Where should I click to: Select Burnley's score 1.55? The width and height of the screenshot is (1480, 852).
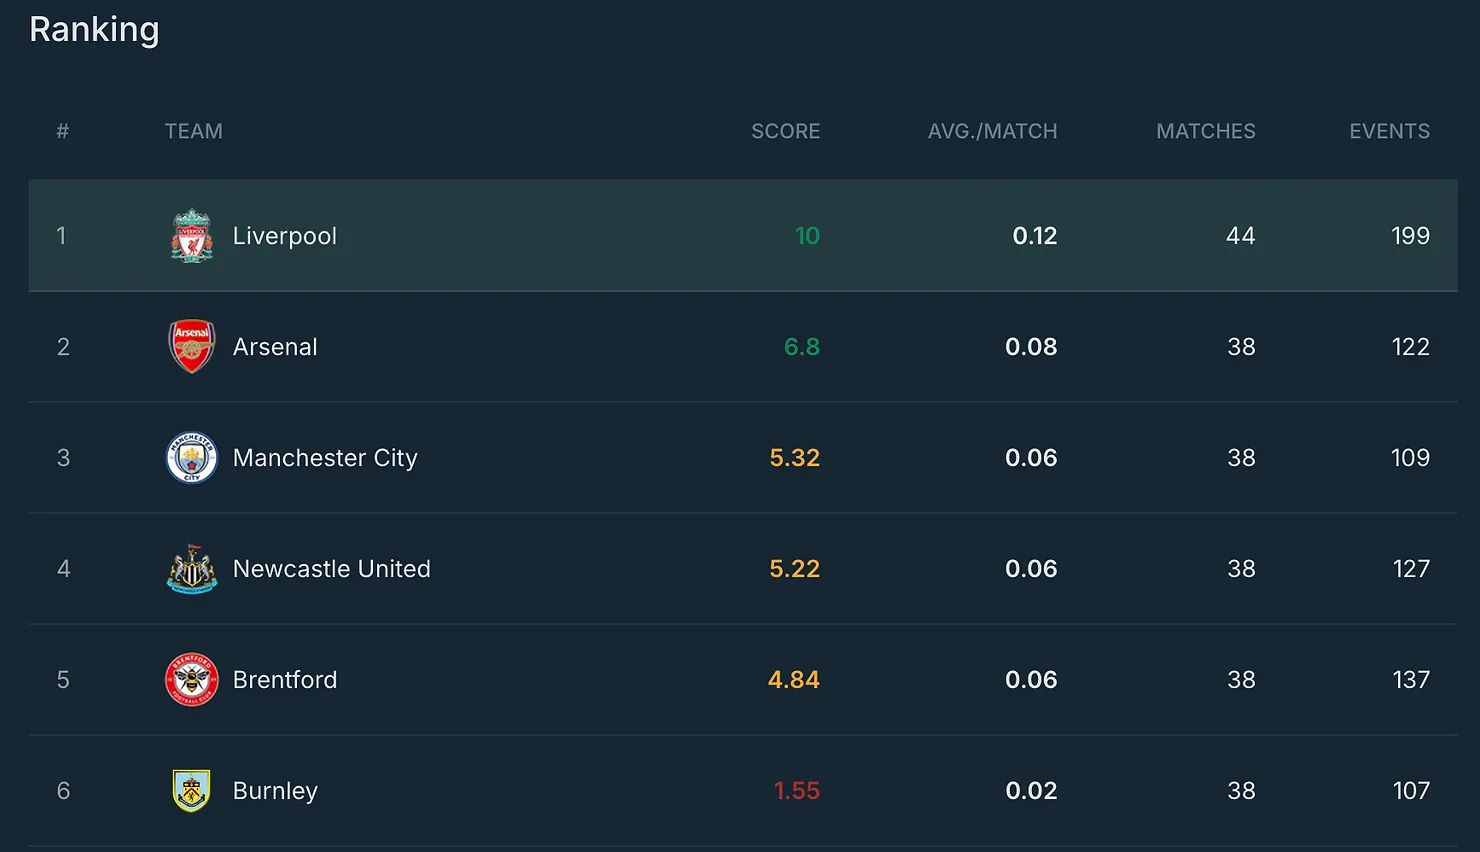coord(797,791)
